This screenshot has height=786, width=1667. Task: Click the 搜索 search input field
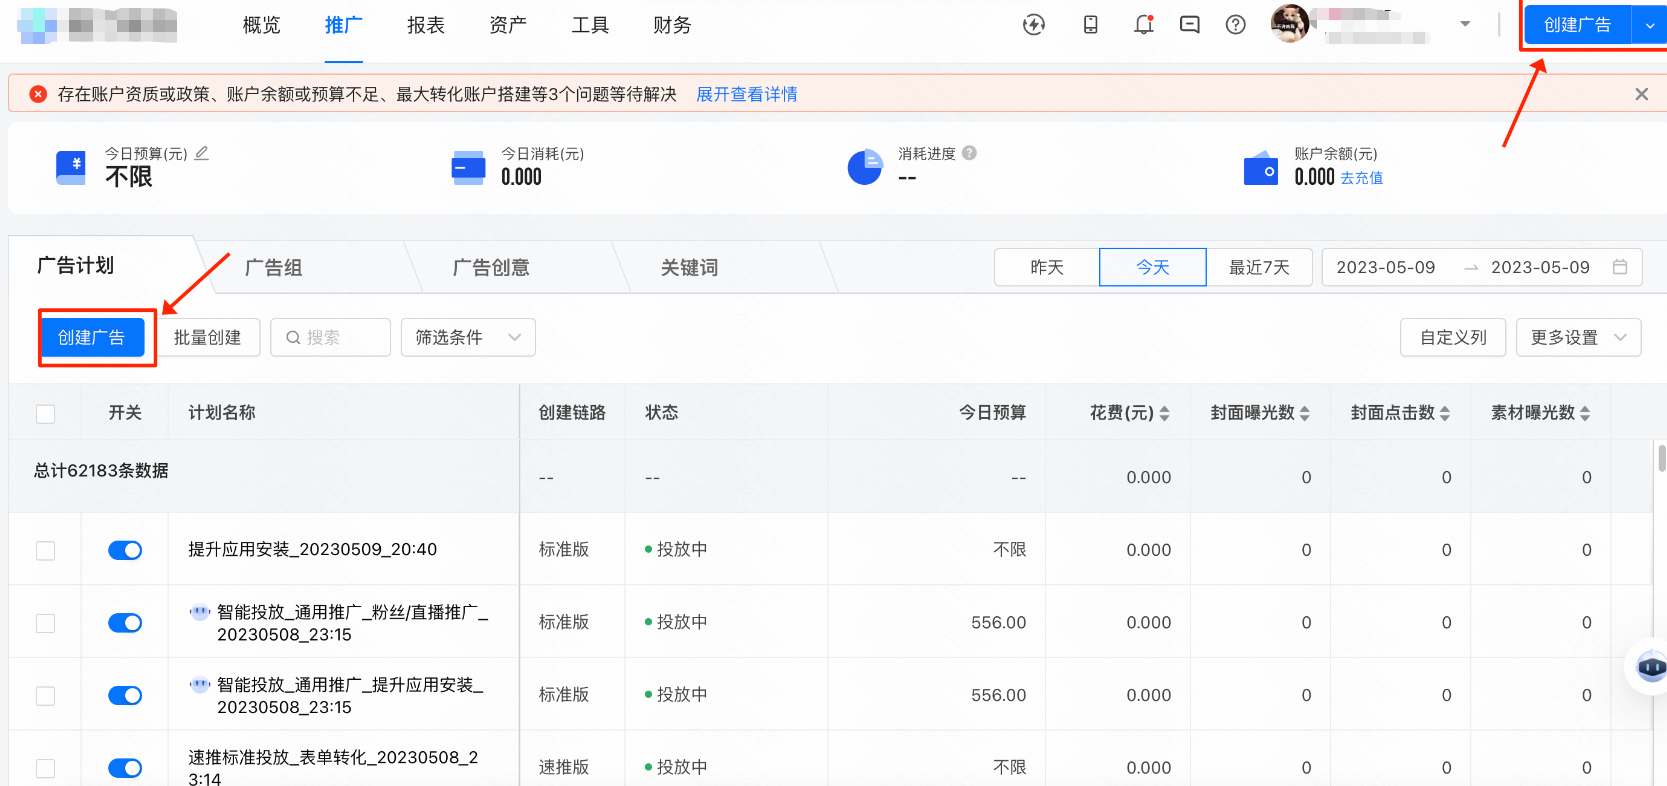pos(330,338)
